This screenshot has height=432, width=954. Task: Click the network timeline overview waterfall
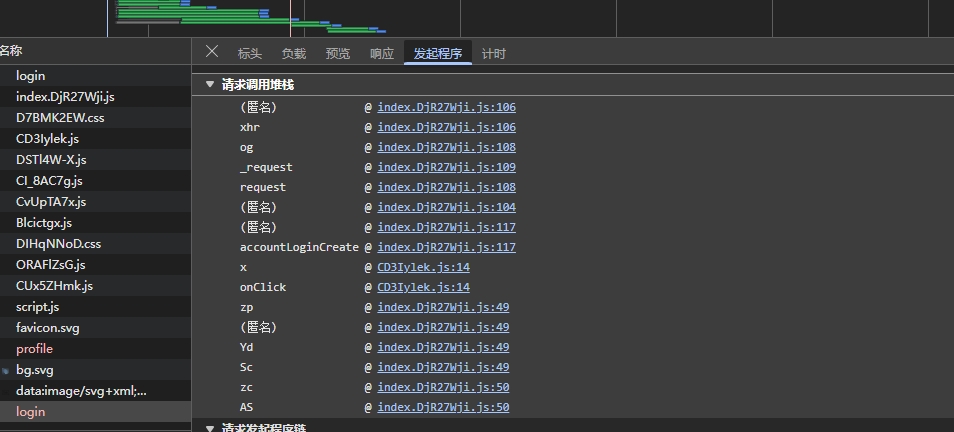pos(477,18)
